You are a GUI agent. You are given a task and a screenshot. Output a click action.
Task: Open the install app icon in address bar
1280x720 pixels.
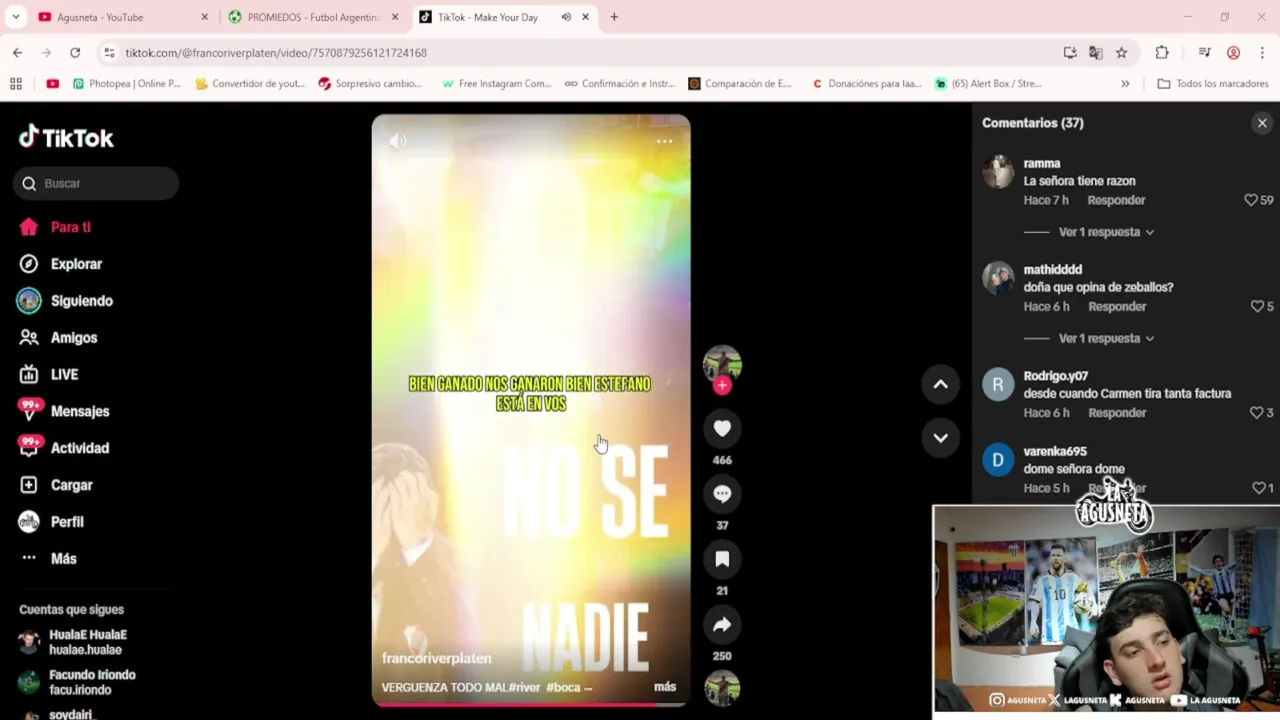pos(1070,53)
